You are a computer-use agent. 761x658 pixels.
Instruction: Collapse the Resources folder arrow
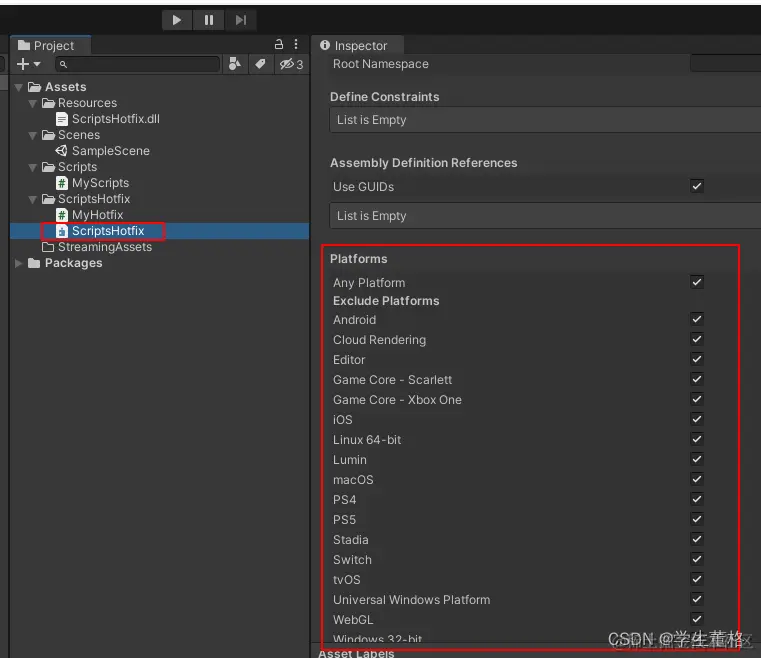pos(33,103)
